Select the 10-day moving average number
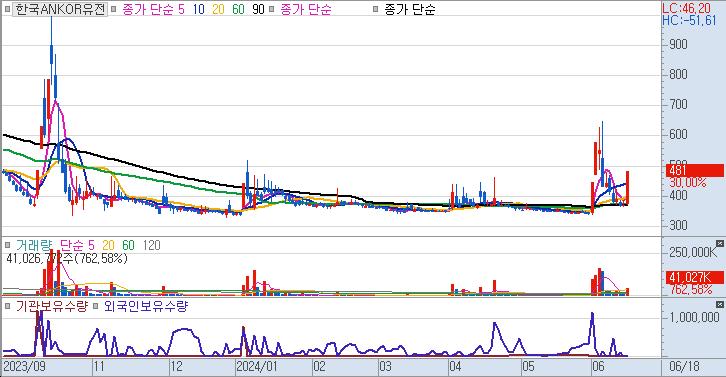Image resolution: width=726 pixels, height=377 pixels. tap(199, 9)
